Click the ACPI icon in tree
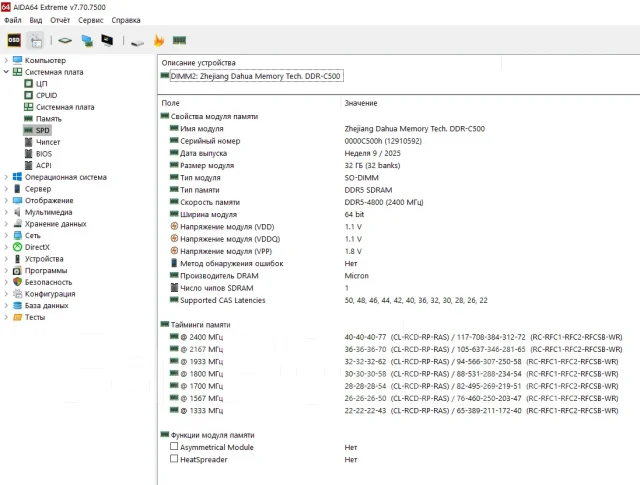This screenshot has height=485, width=640. [28, 165]
